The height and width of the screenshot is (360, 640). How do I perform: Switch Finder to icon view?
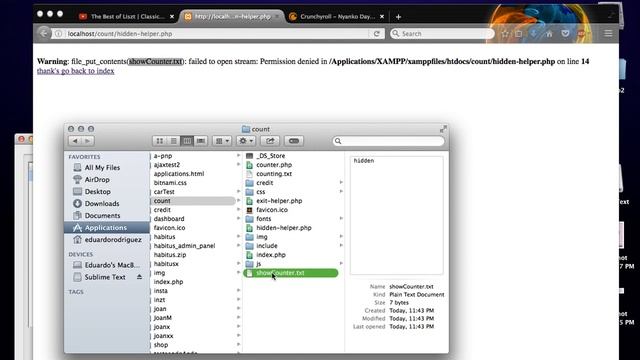[x=160, y=141]
